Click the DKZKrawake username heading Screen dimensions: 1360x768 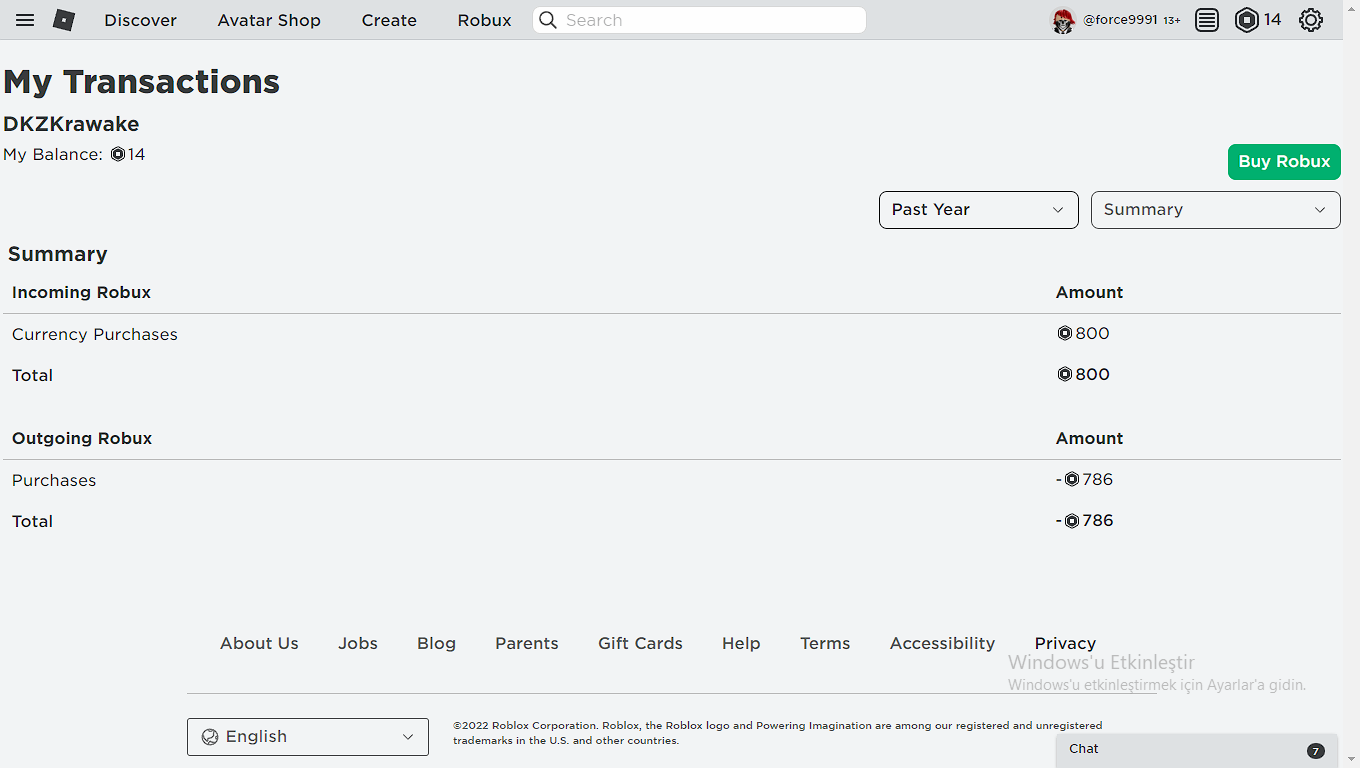71,124
